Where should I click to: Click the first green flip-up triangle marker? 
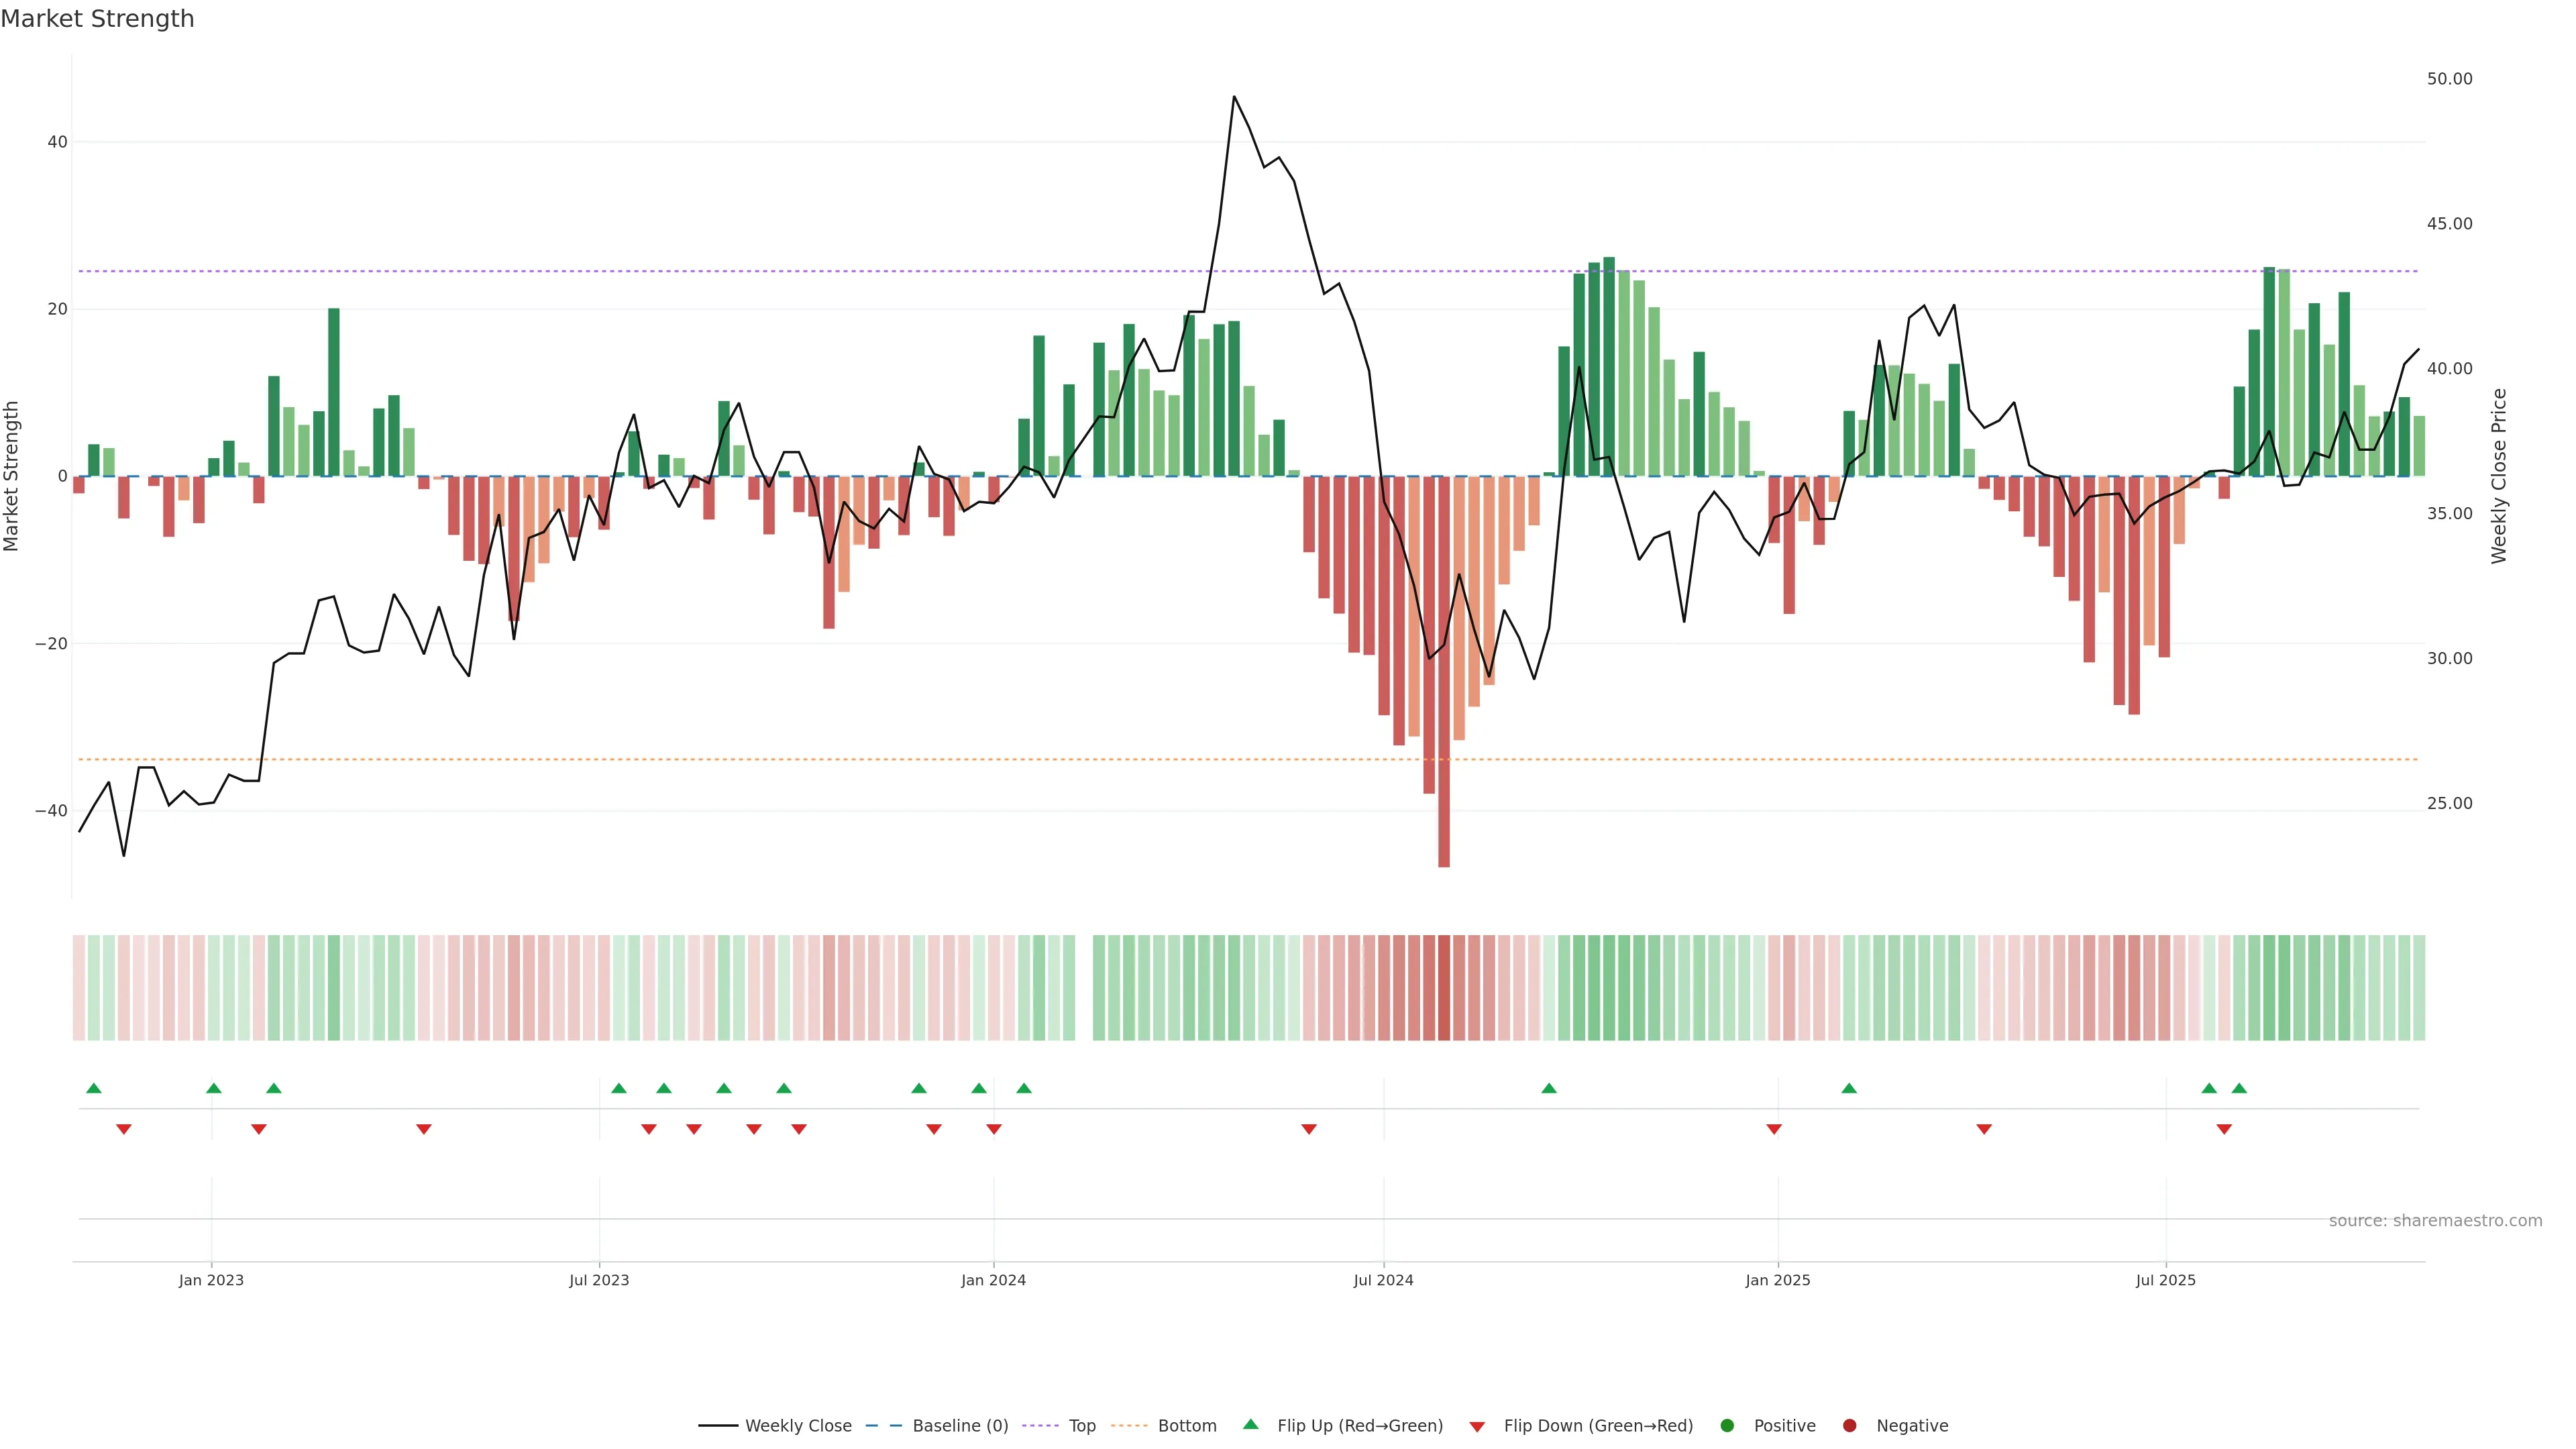(x=94, y=1088)
